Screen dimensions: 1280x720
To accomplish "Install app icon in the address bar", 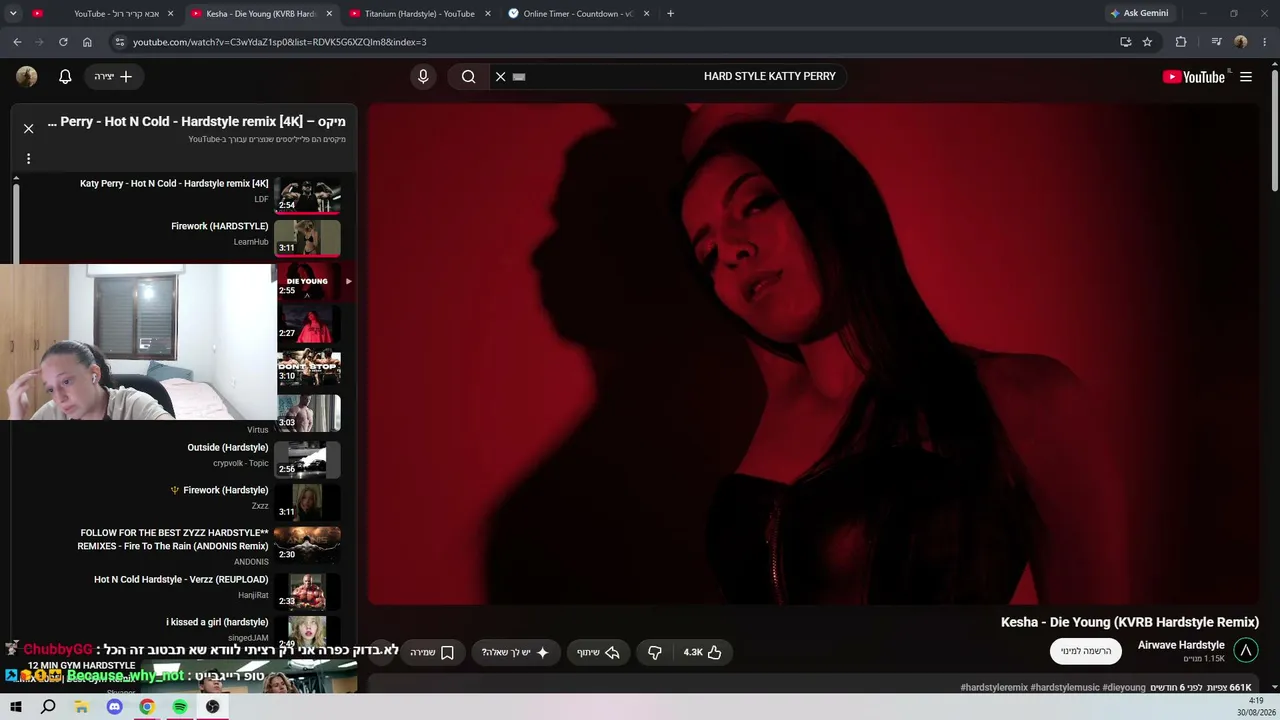I will click(x=1126, y=42).
